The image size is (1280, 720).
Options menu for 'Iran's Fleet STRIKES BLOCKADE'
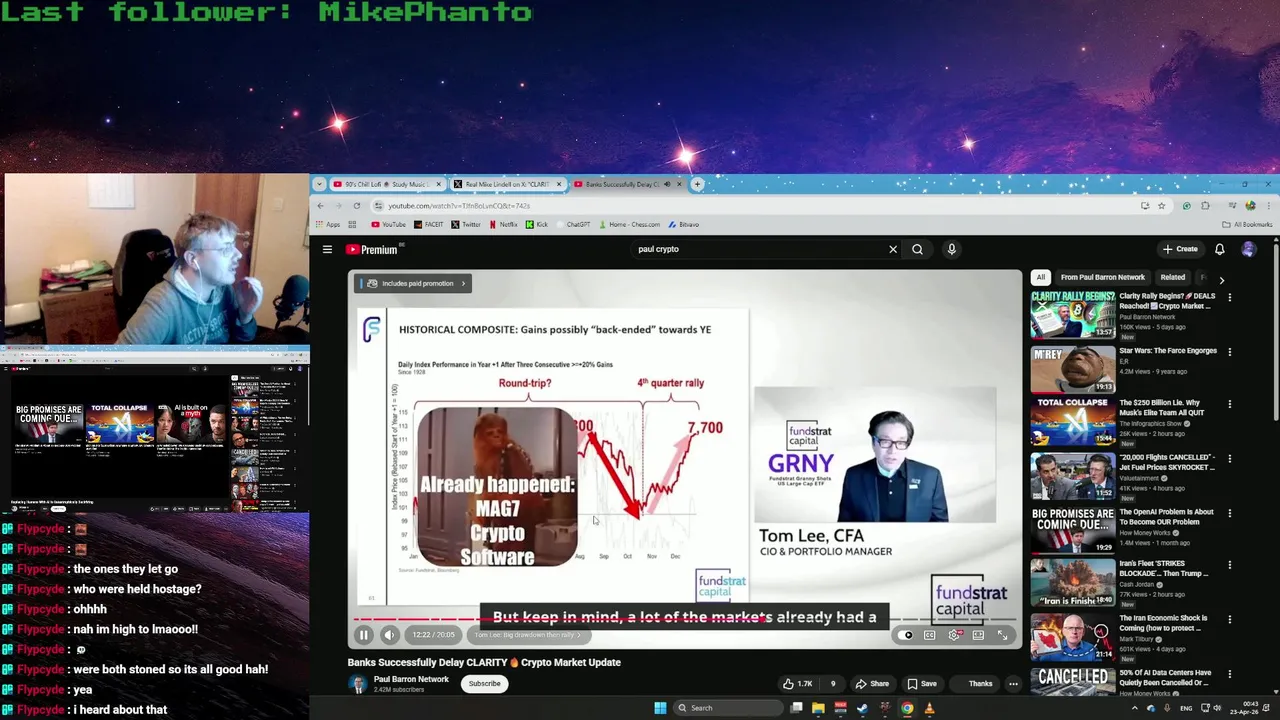click(1229, 566)
